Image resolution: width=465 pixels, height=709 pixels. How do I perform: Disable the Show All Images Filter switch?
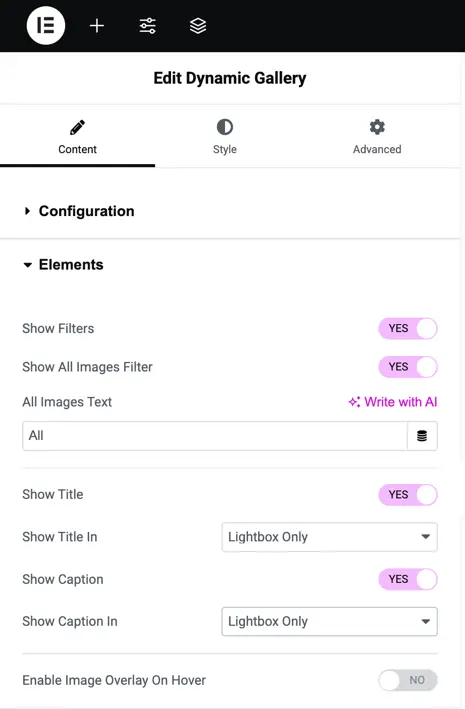[408, 367]
